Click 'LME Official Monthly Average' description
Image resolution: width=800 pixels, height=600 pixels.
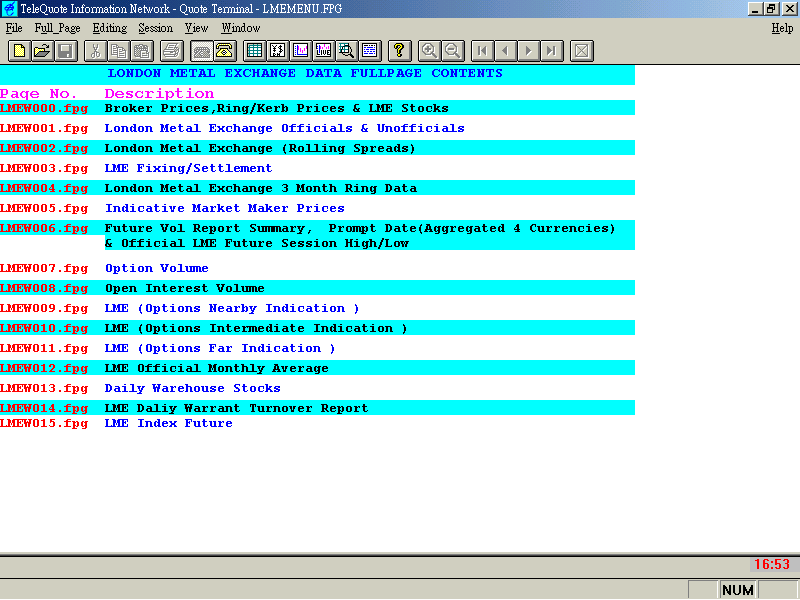pyautogui.click(x=216, y=368)
